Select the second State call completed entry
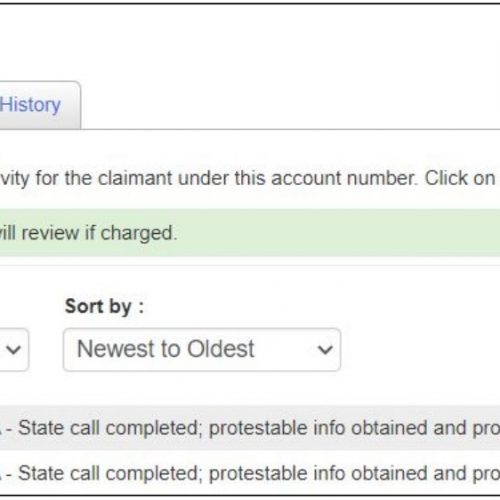 tap(250, 473)
